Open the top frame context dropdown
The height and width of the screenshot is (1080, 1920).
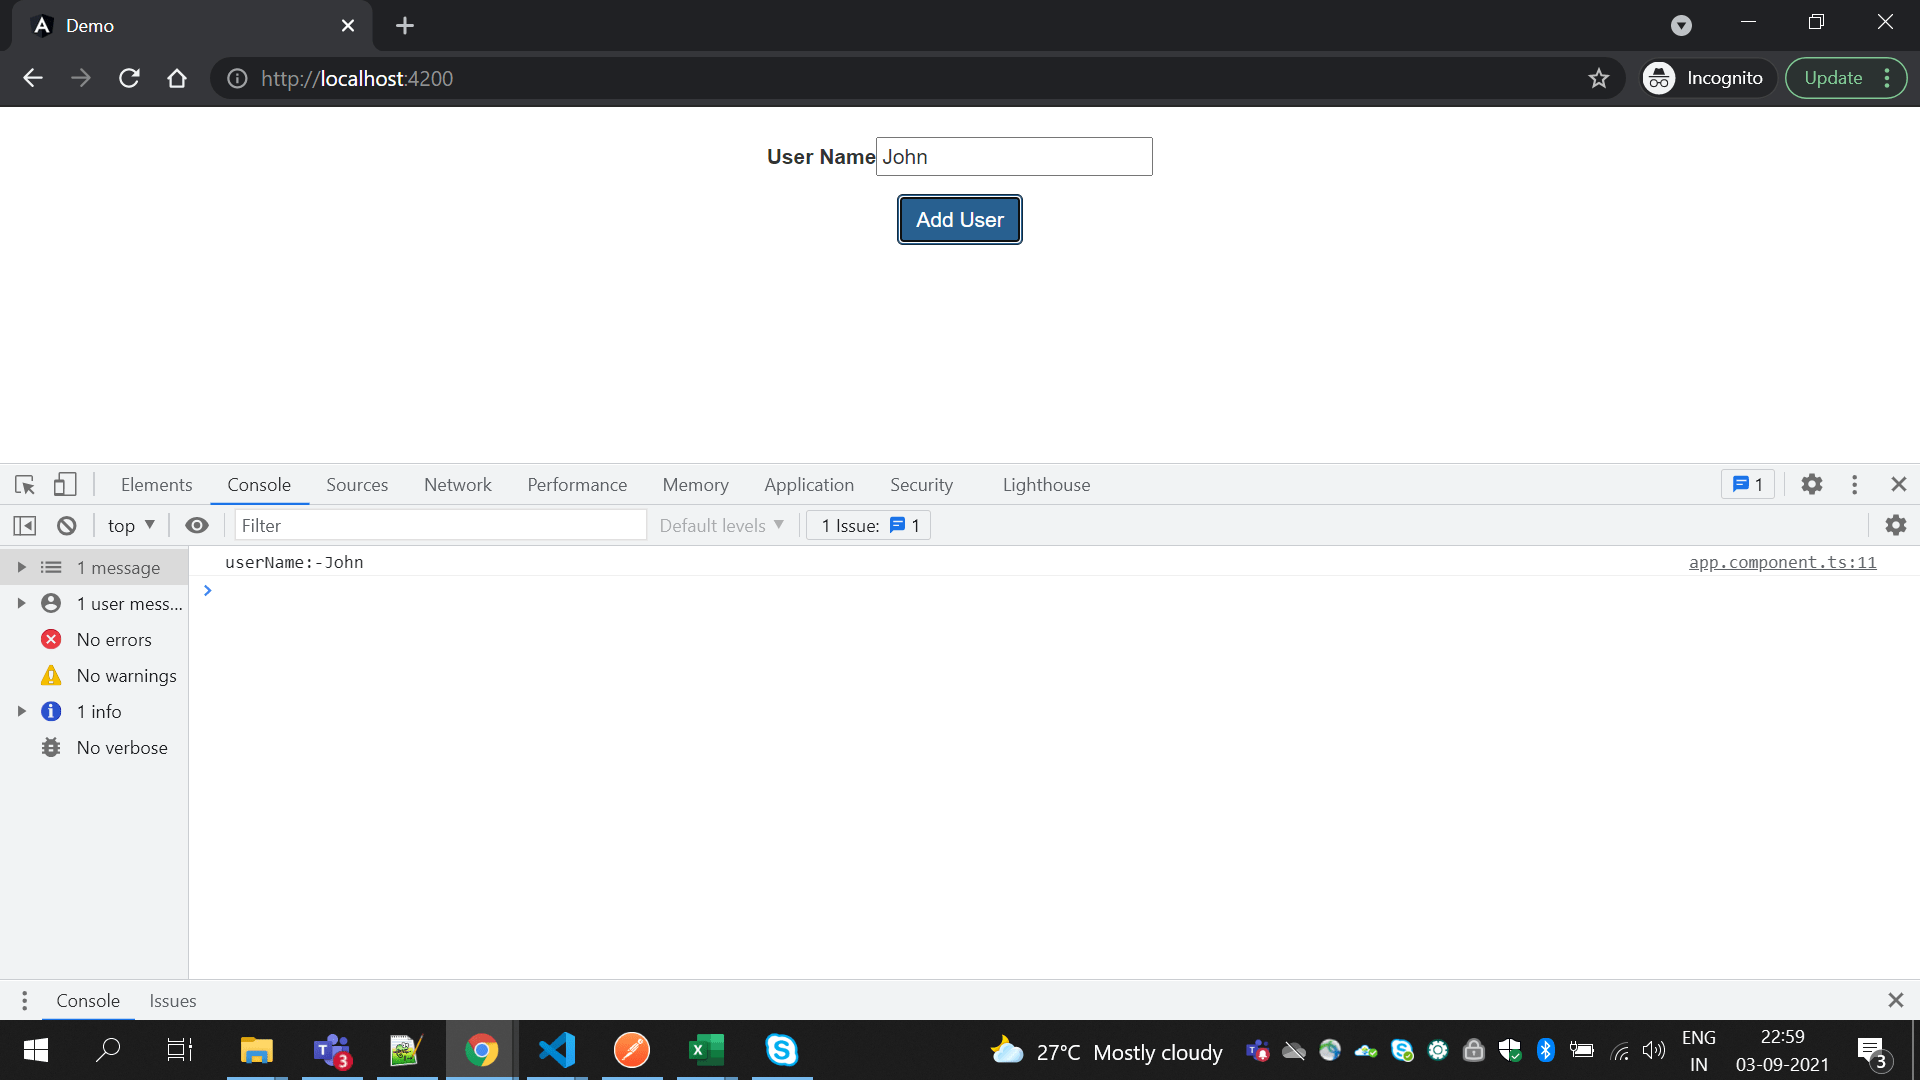[x=129, y=525]
